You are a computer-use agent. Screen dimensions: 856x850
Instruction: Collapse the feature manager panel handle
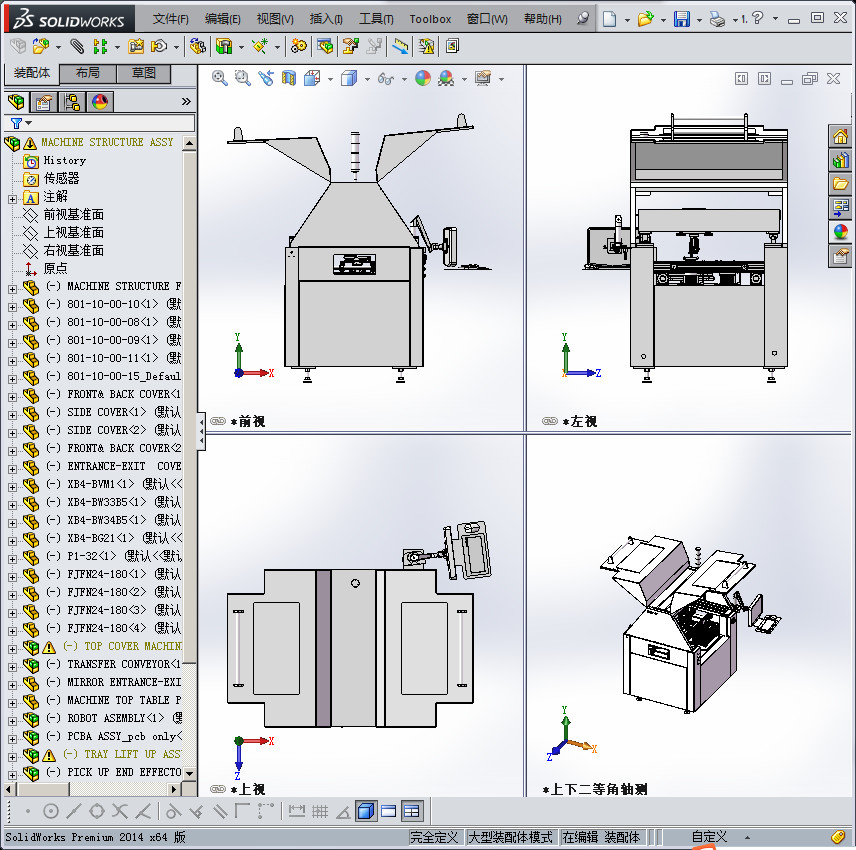[x=201, y=431]
